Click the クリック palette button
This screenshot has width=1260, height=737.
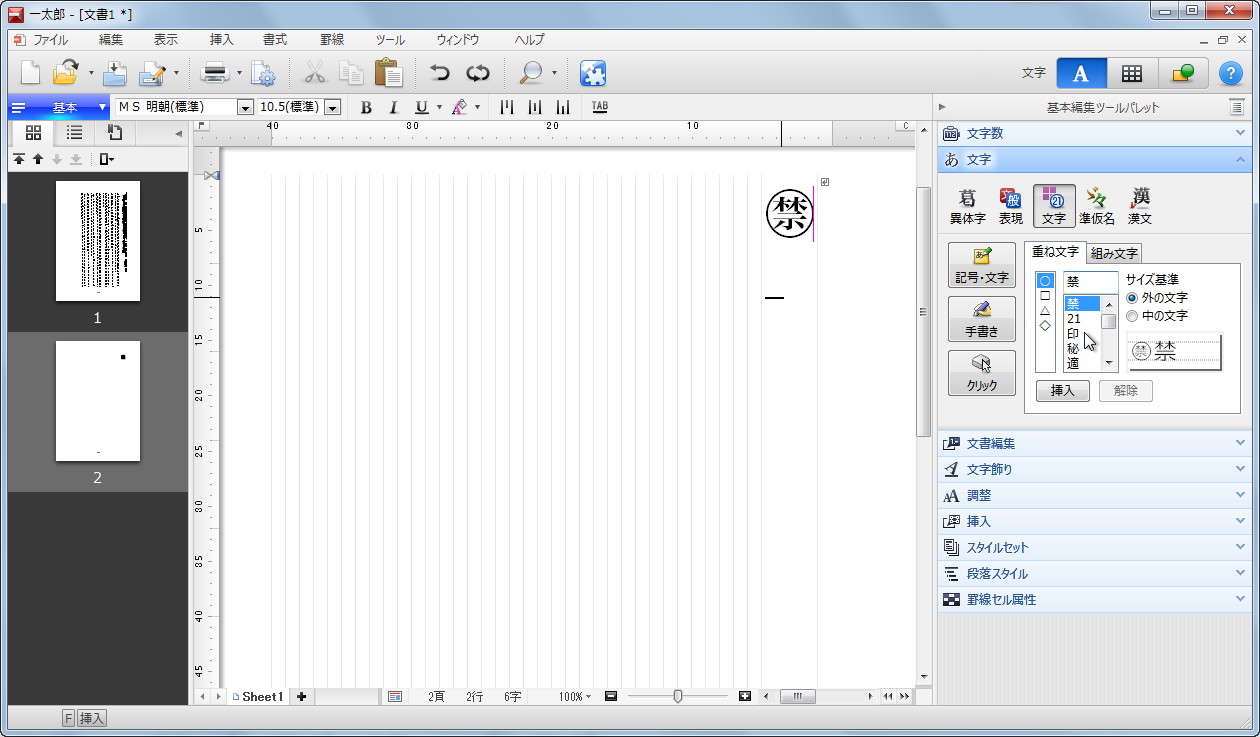(x=982, y=373)
